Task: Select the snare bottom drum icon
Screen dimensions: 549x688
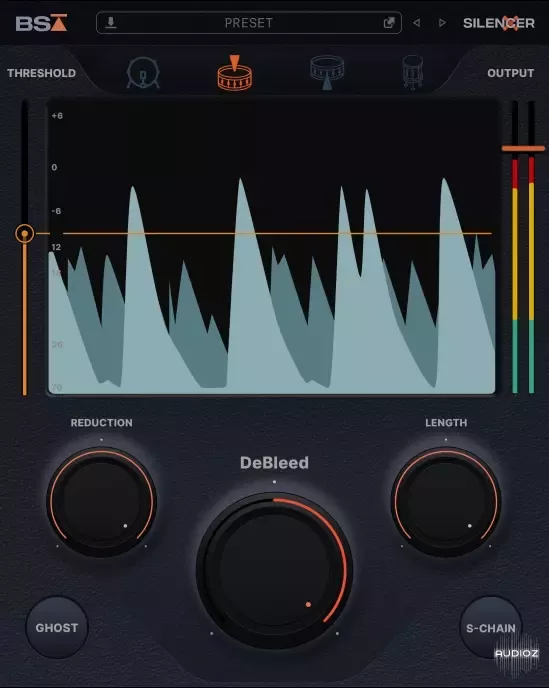Action: 327,72
